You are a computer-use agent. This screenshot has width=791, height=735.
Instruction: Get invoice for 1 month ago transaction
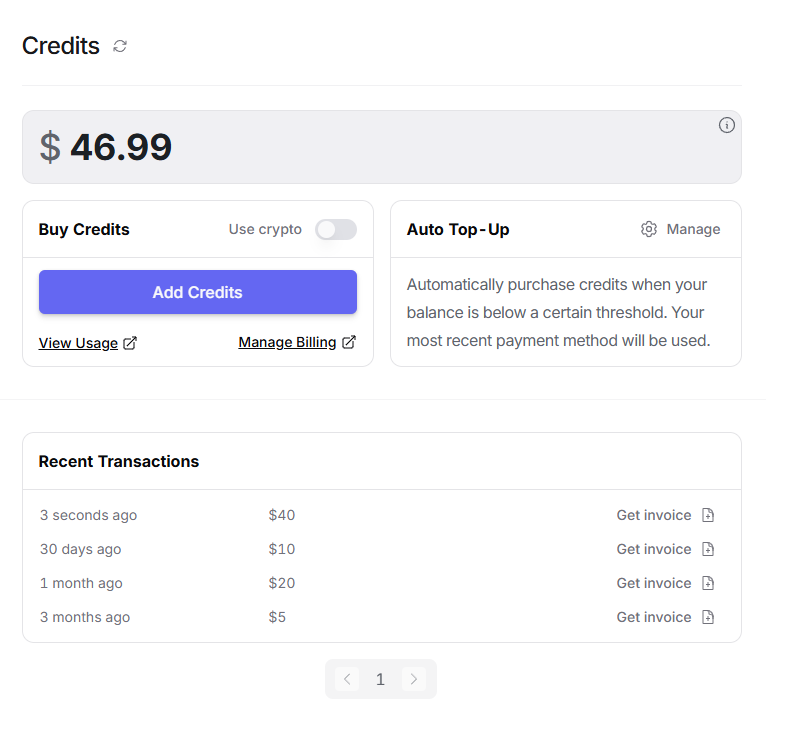[654, 583]
